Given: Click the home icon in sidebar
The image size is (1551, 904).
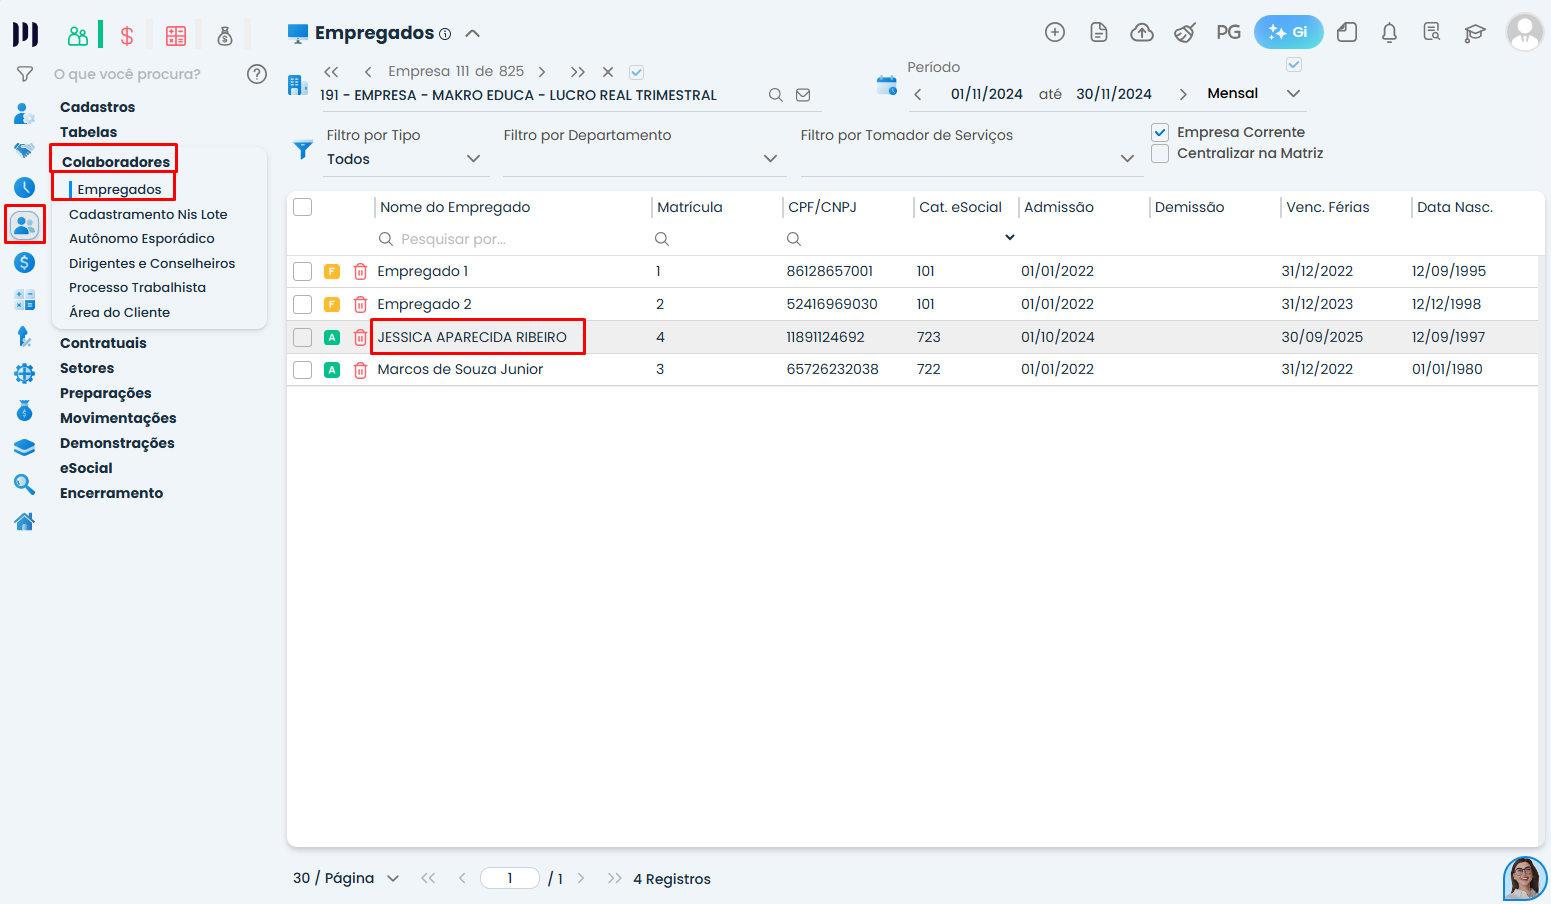Looking at the screenshot, I should 25,521.
